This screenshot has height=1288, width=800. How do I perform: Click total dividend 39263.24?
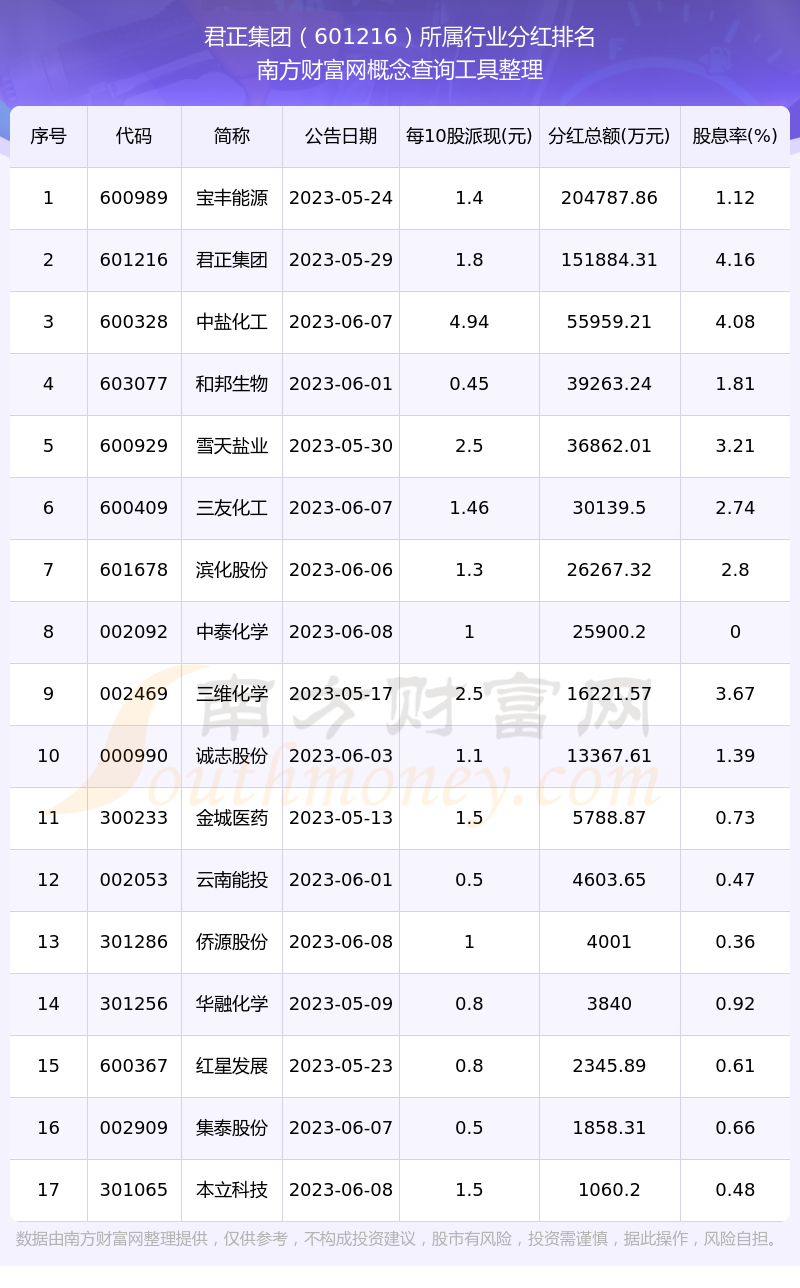[x=610, y=384]
